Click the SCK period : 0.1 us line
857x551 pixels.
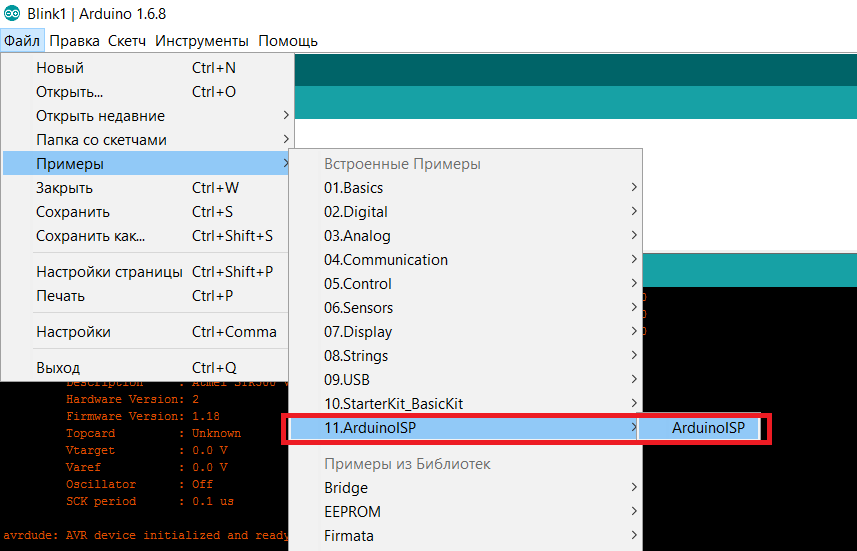tap(150, 501)
